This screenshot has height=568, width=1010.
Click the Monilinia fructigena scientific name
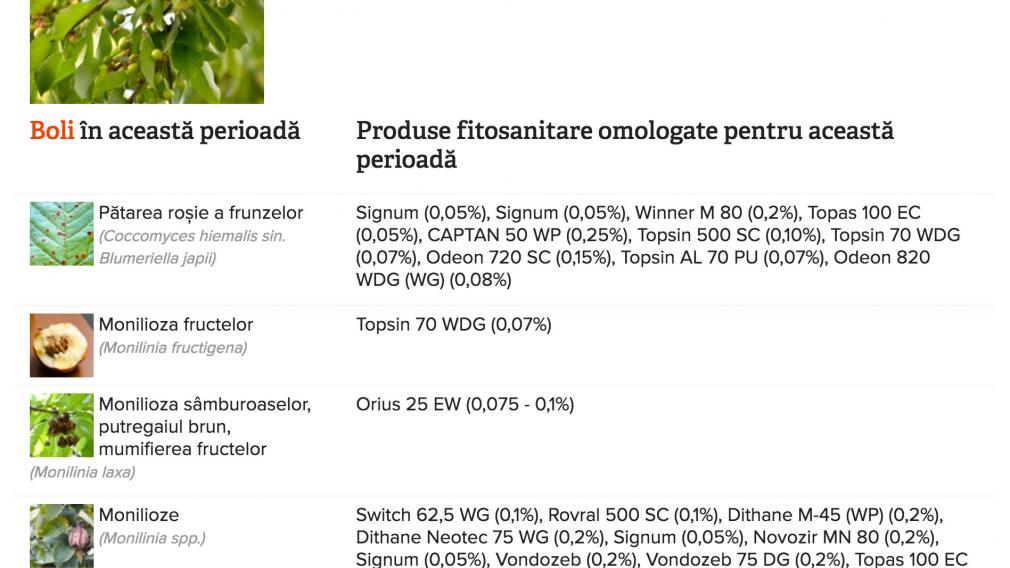point(173,348)
